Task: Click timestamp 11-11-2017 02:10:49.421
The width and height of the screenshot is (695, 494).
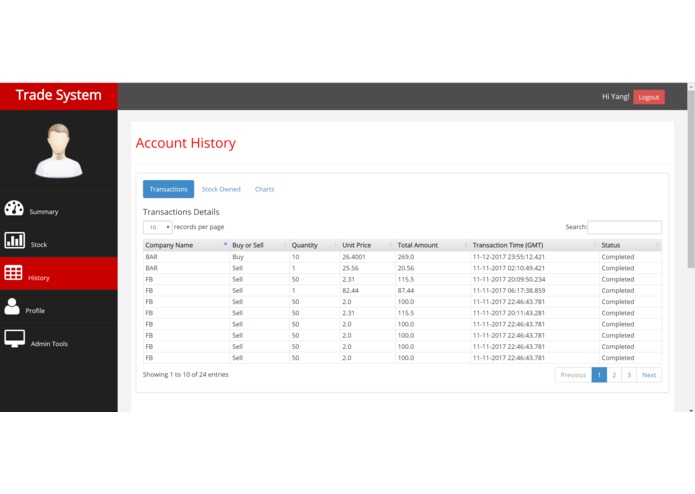Action: 508,268
